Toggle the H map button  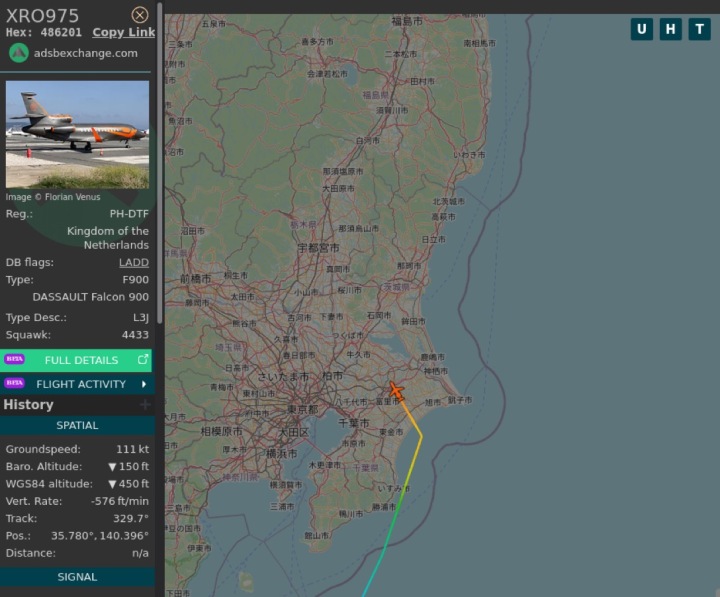coord(670,29)
